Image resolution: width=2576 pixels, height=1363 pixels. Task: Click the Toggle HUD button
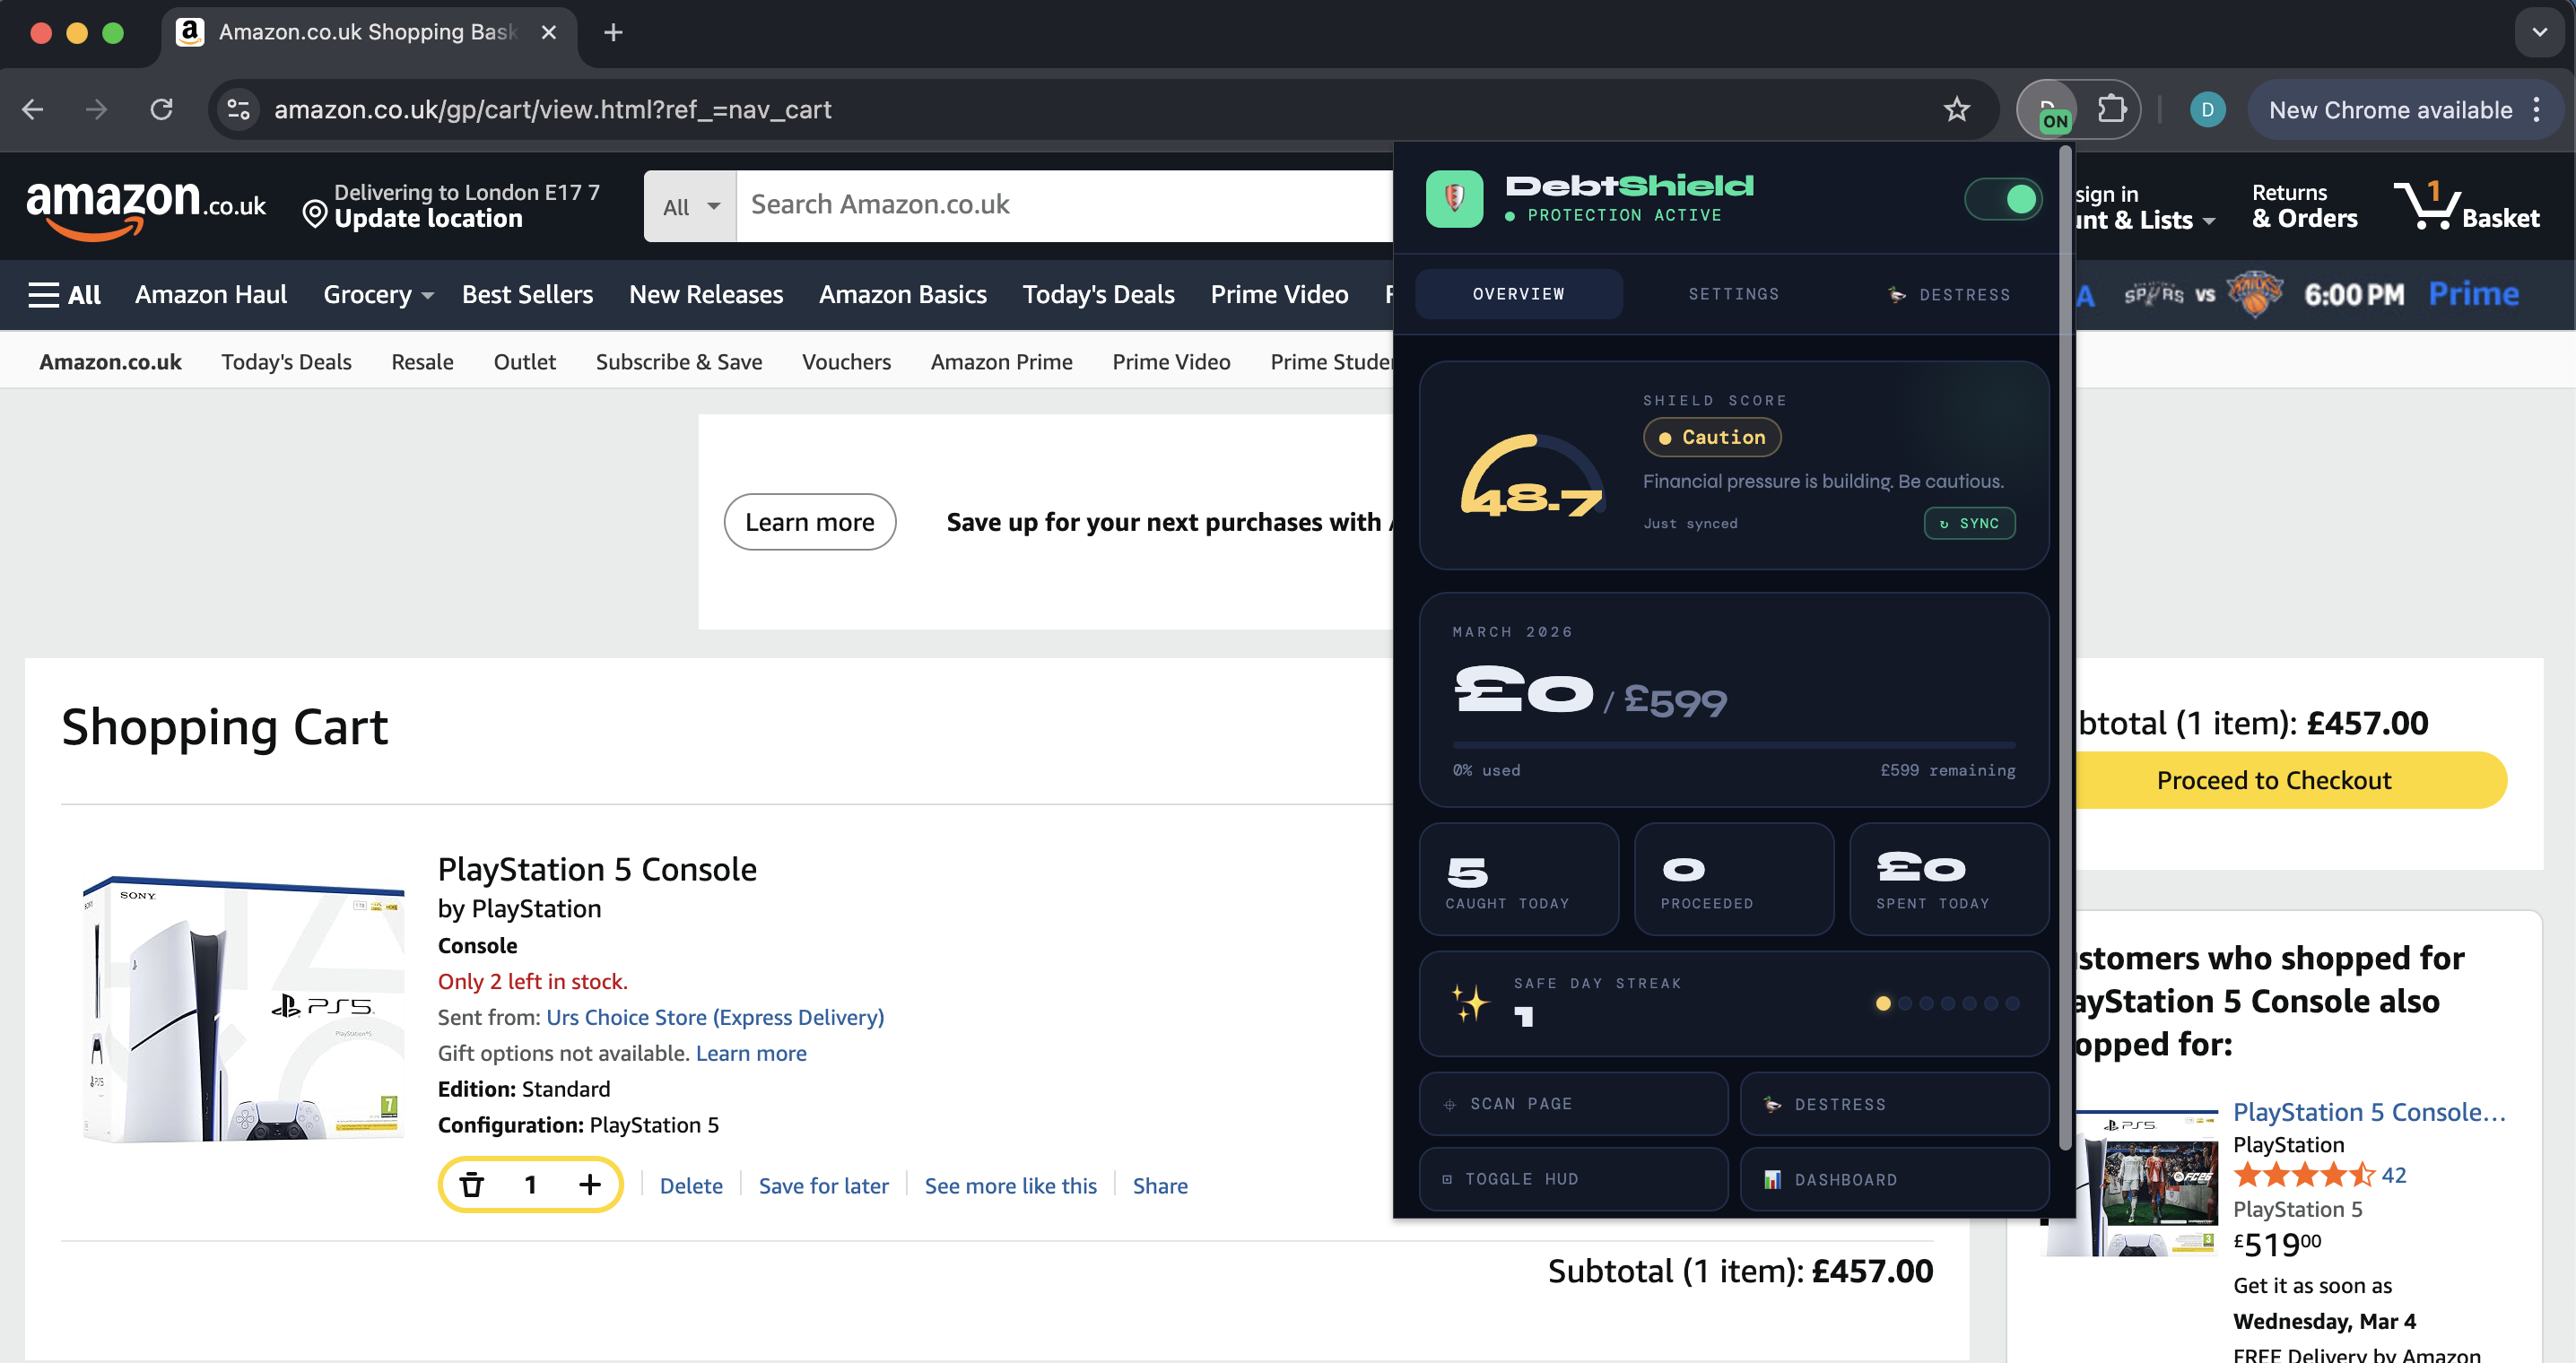tap(1573, 1179)
